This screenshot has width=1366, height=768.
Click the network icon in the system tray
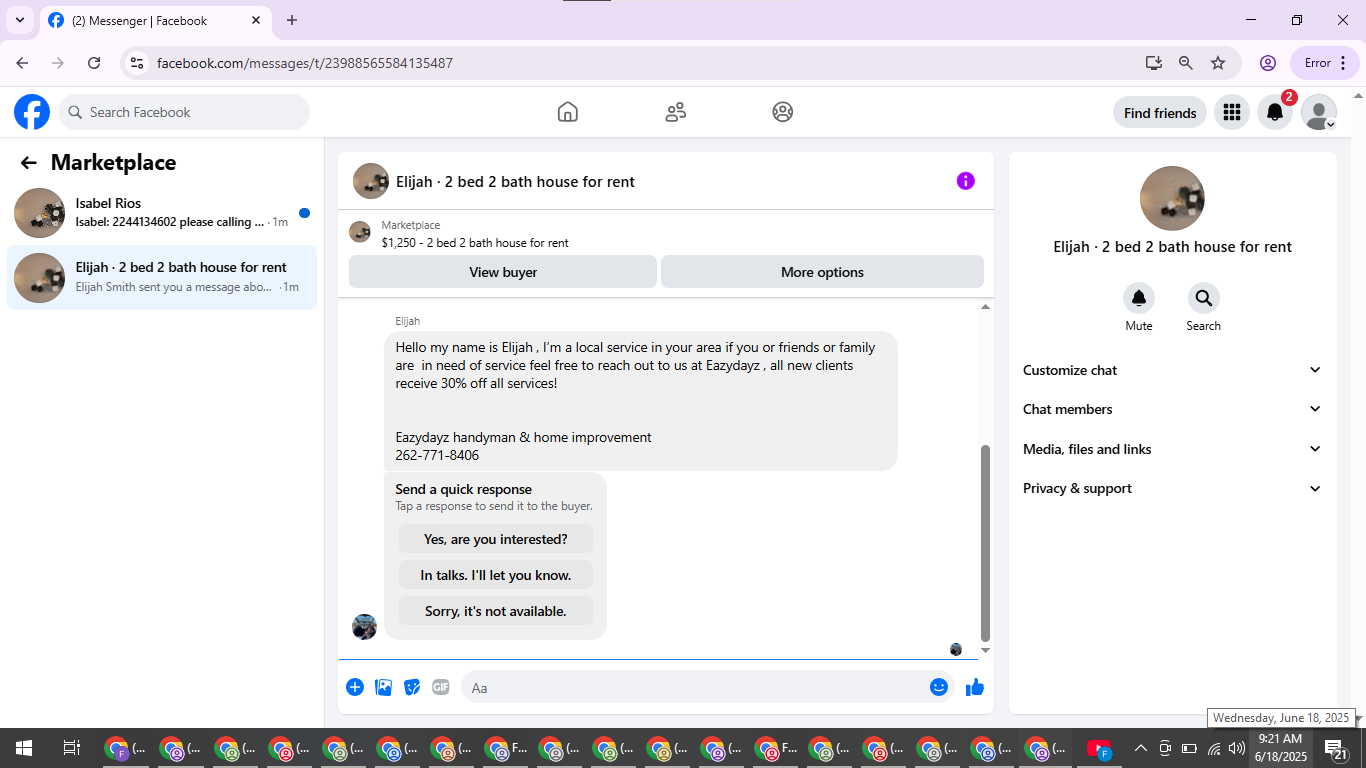pyautogui.click(x=1214, y=748)
